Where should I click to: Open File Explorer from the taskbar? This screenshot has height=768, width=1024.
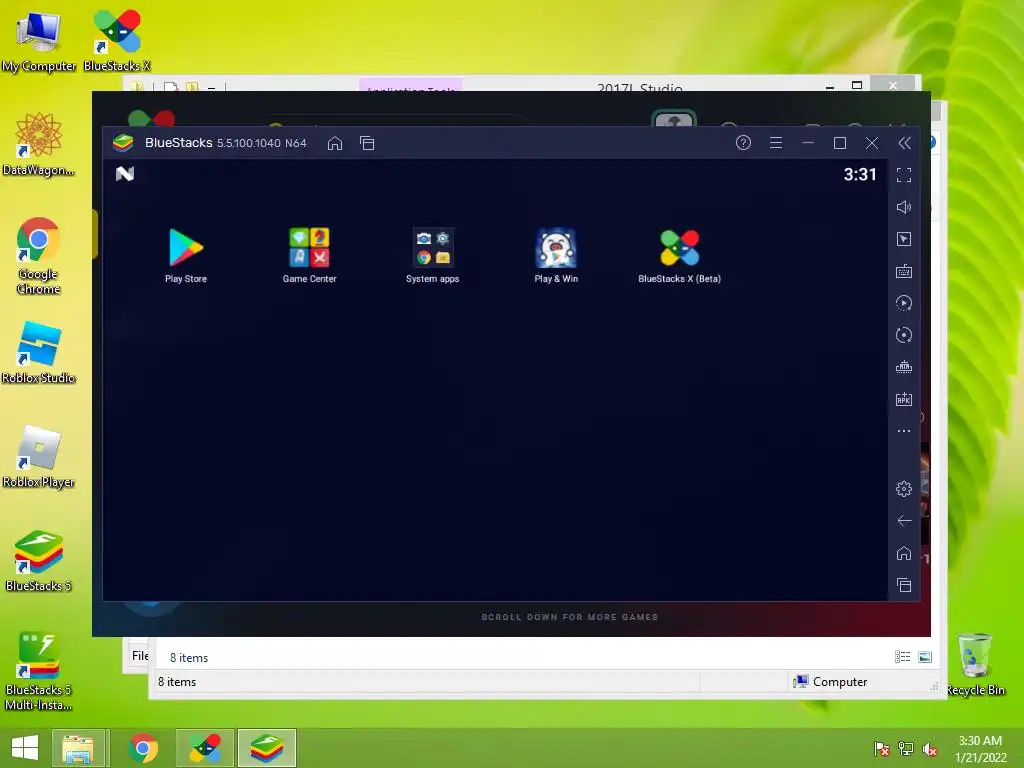click(x=78, y=748)
